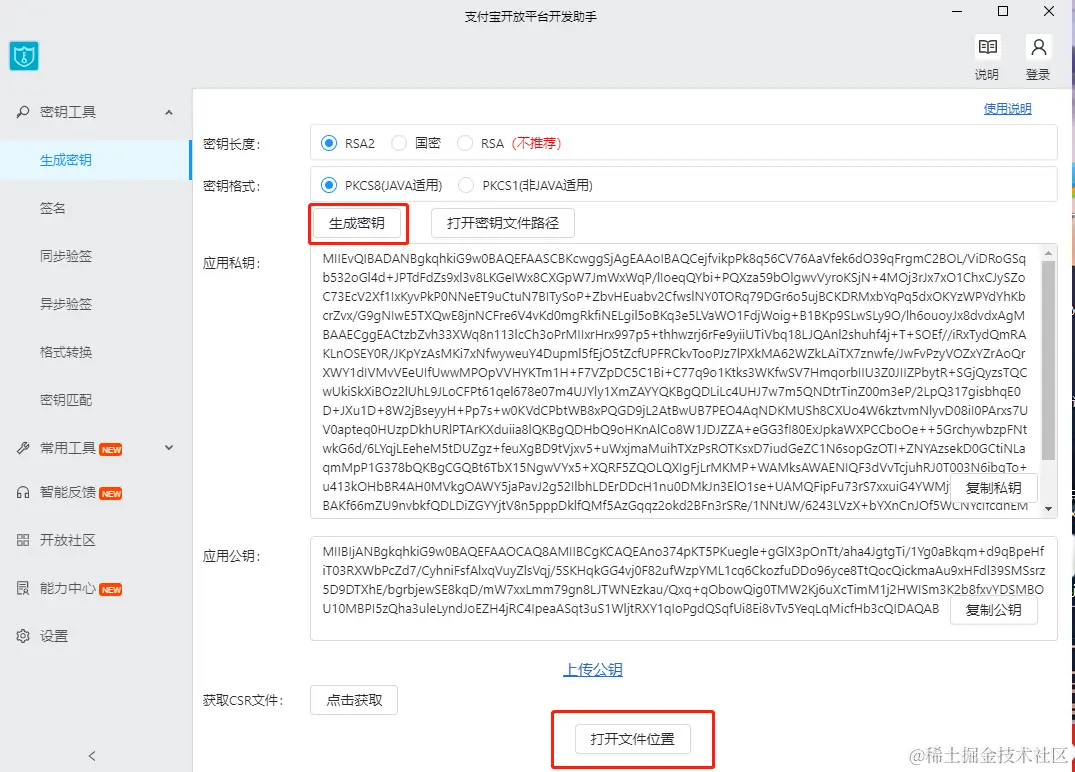
Task: Click the 获取CSR文件 label
Action: coord(243,700)
